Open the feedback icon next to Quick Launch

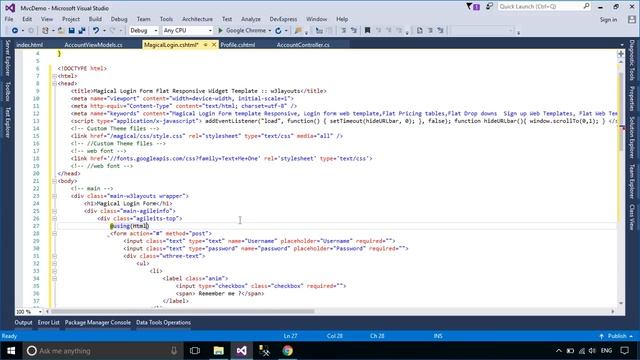489,7
